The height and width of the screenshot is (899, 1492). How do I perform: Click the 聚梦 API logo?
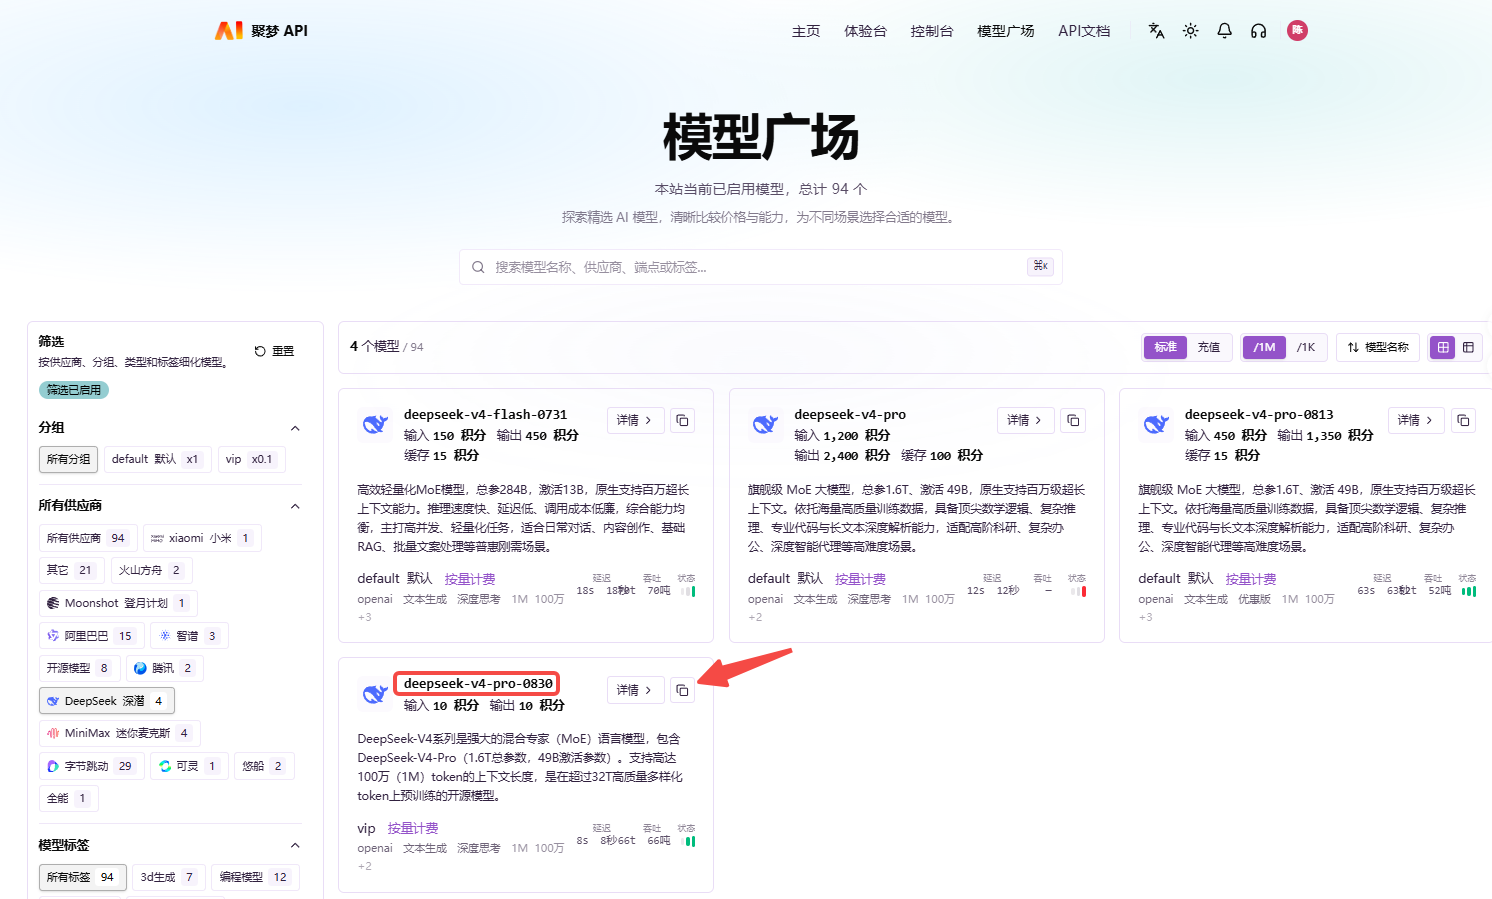pos(261,31)
